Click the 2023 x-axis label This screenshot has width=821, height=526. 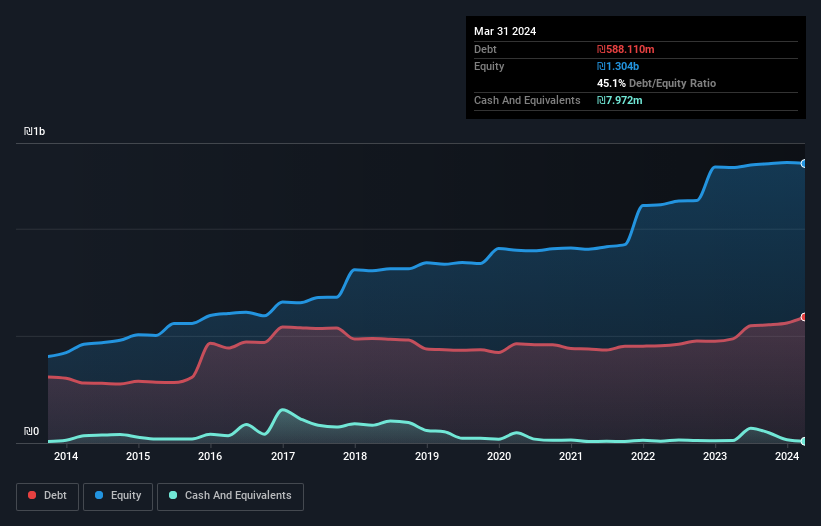click(x=715, y=456)
